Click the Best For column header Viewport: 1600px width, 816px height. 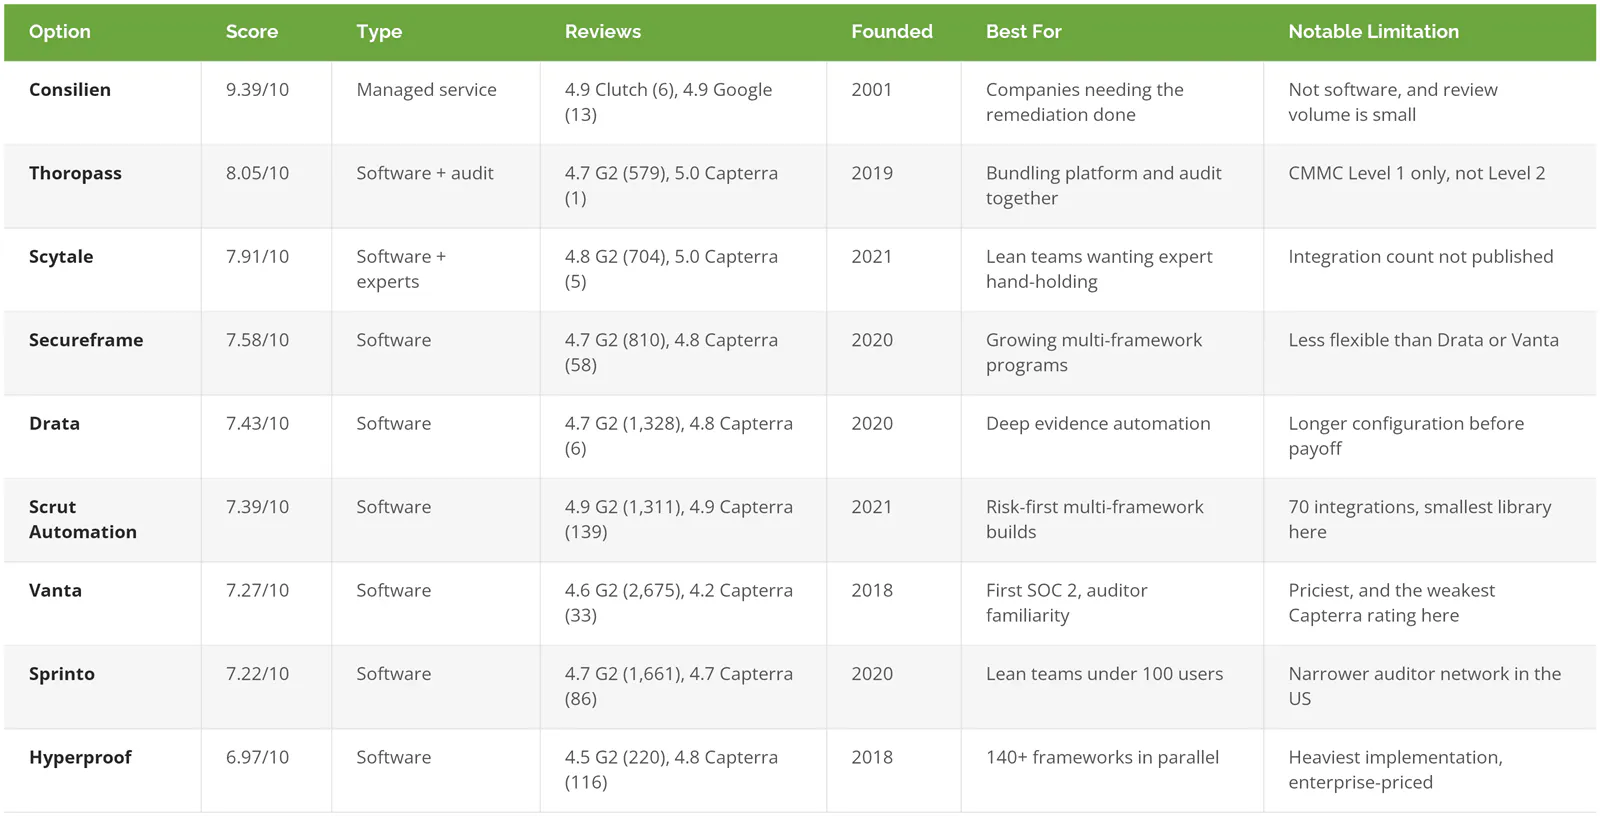tap(1024, 32)
